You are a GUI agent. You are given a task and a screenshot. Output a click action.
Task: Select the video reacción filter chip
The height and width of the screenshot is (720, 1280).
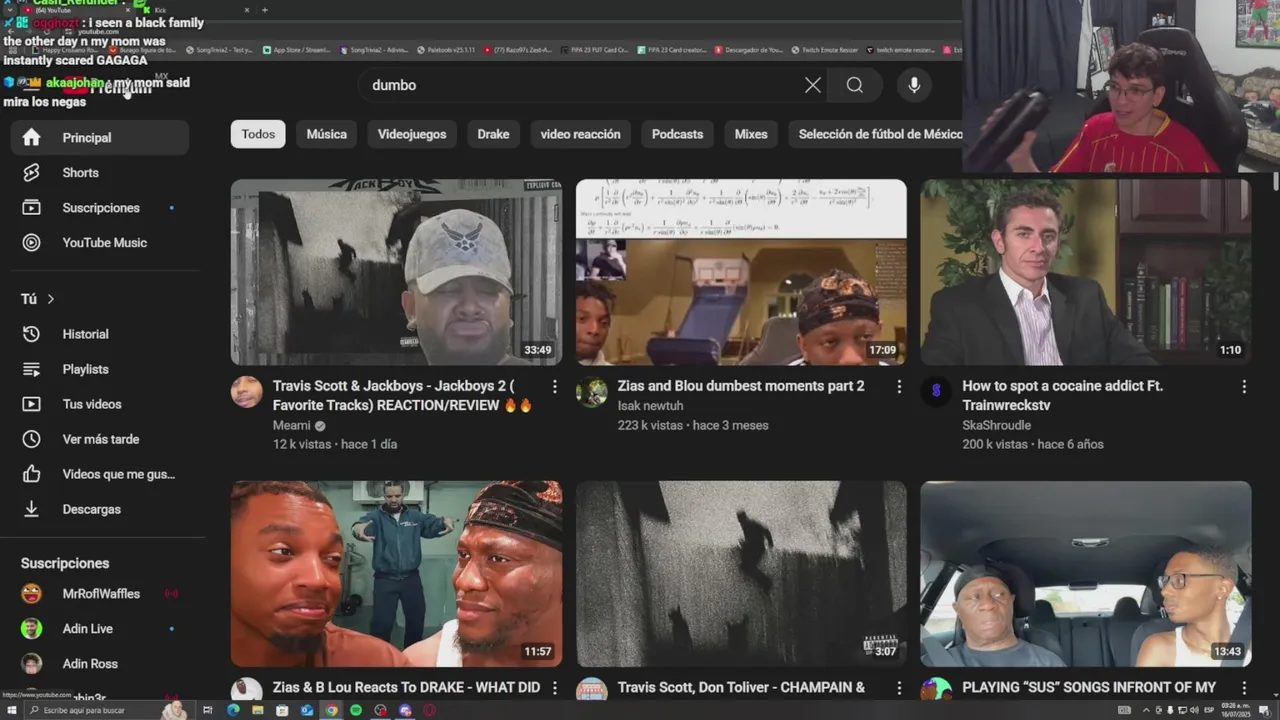click(580, 134)
